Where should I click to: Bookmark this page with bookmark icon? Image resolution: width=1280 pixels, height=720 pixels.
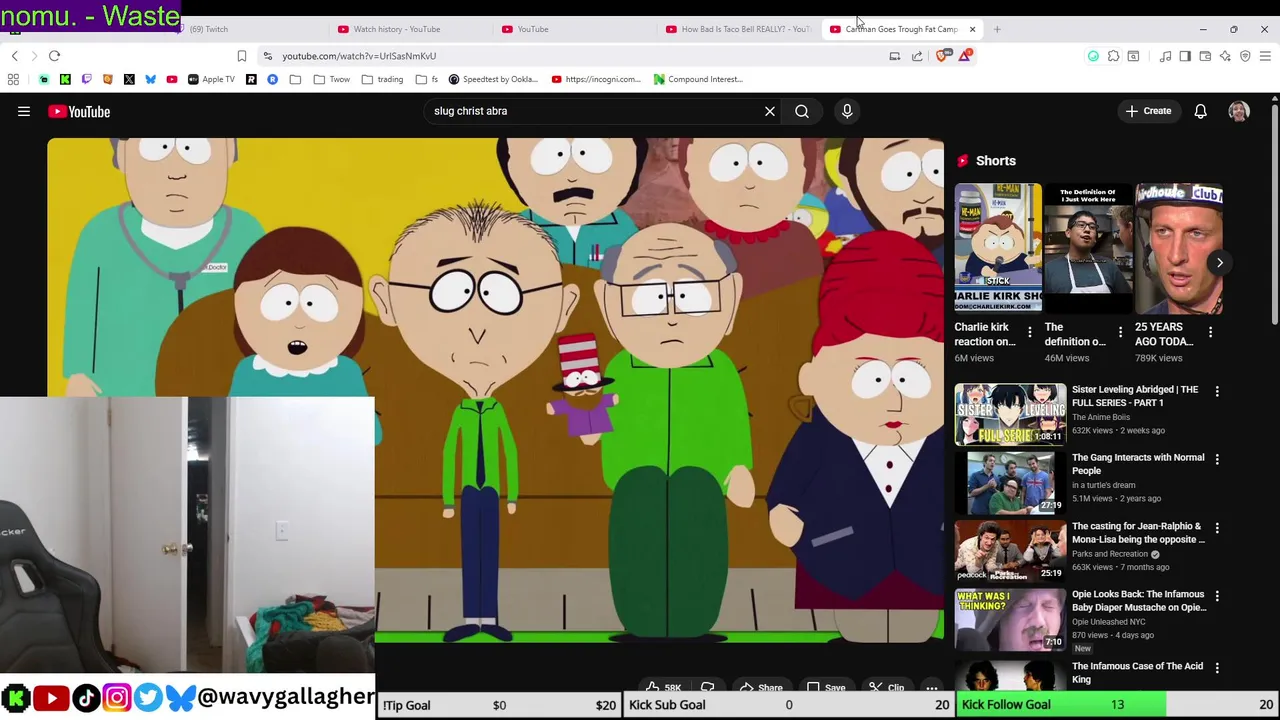coord(241,56)
